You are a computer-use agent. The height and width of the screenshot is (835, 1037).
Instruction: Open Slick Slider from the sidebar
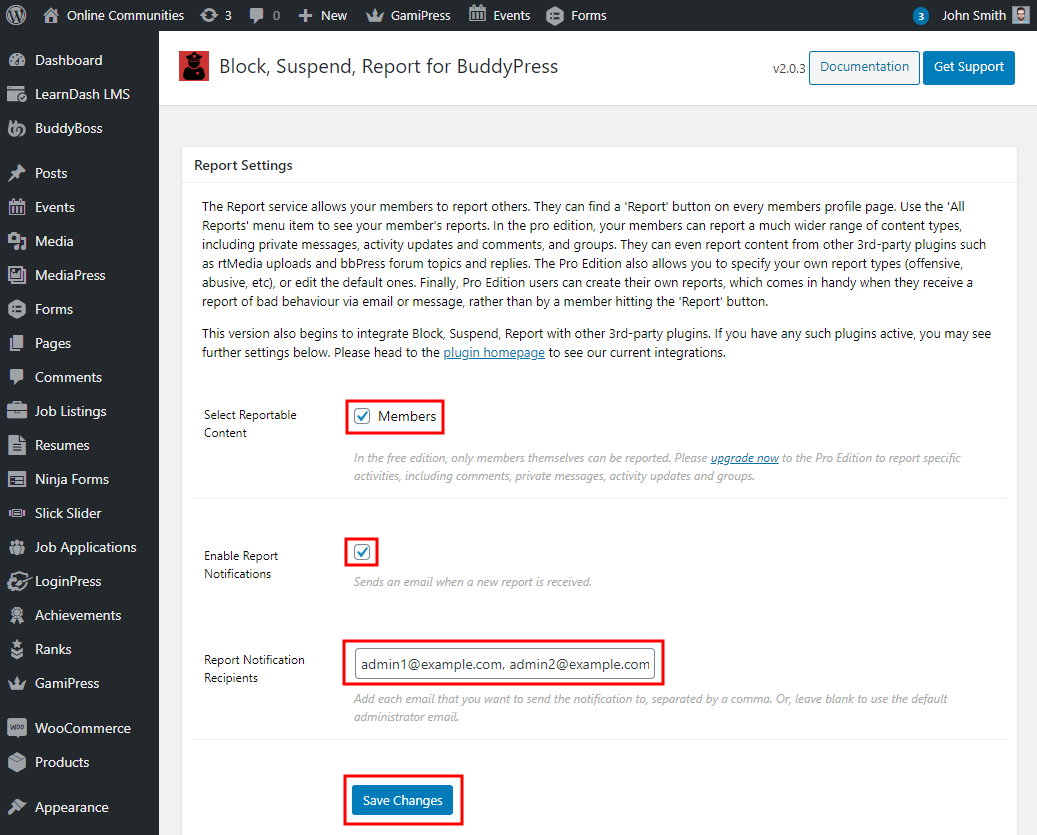pyautogui.click(x=67, y=512)
